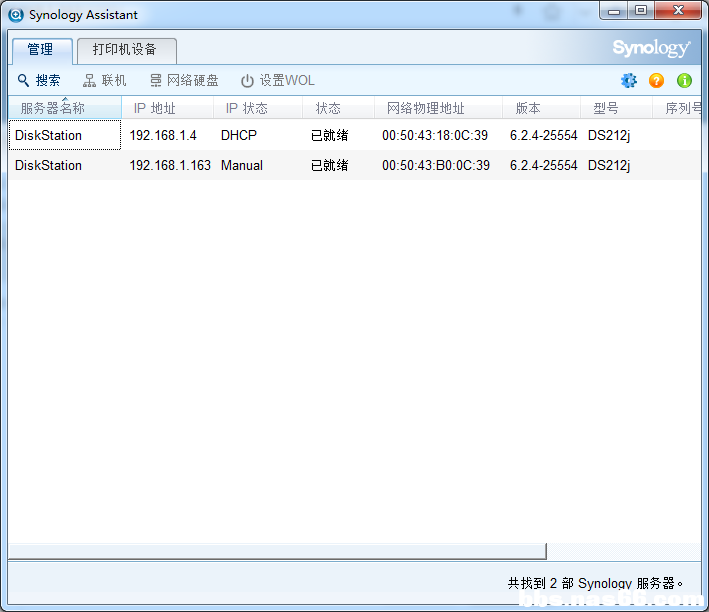Select the 管理 tab
The image size is (709, 612).
(x=42, y=50)
